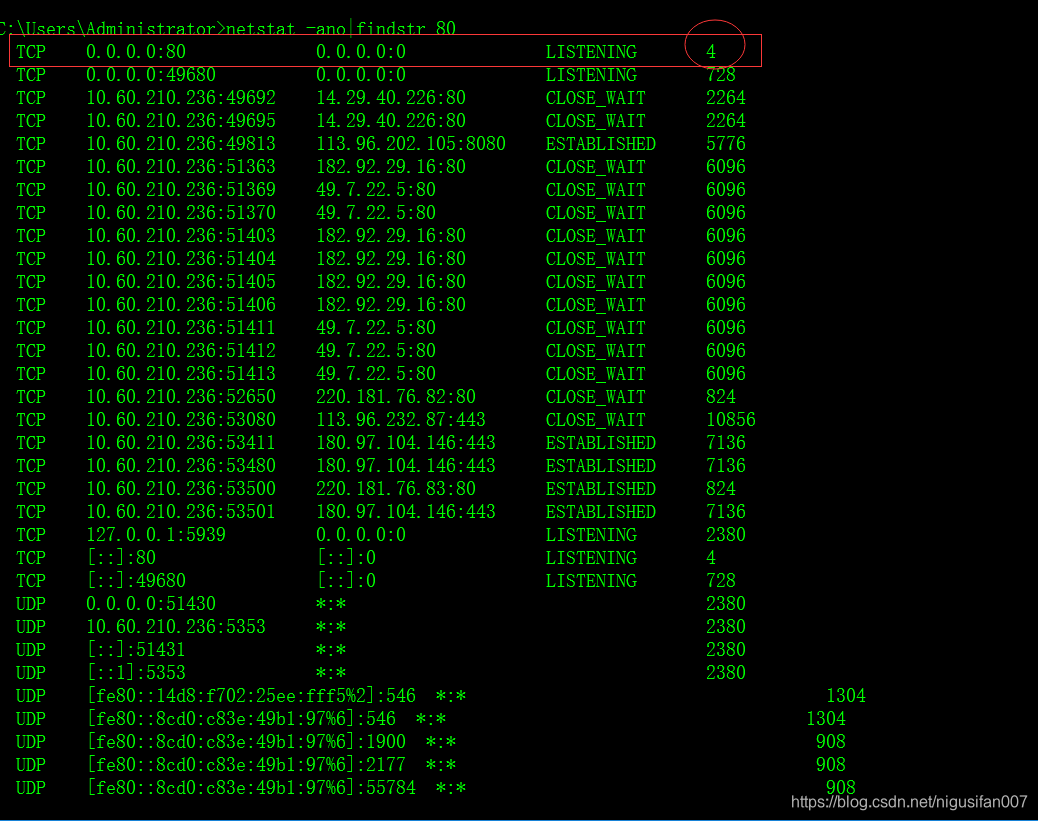
Task: Click local address 10.60.210.236:53480
Action: point(181,465)
